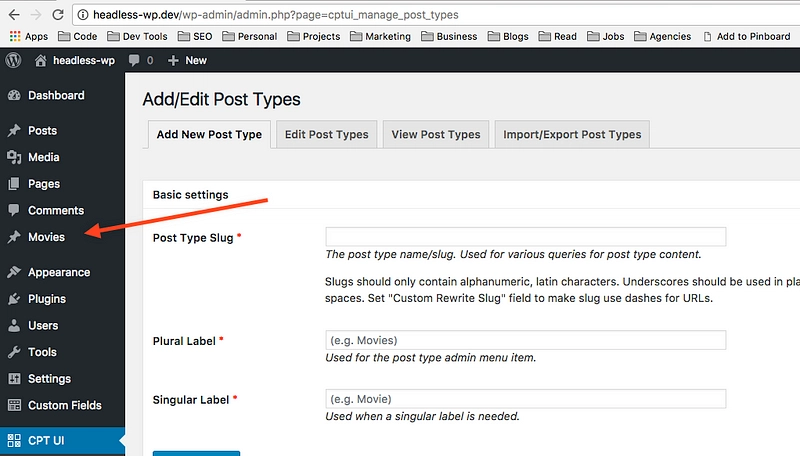Go to Plugins in the sidebar
The image size is (800, 456).
tap(46, 299)
